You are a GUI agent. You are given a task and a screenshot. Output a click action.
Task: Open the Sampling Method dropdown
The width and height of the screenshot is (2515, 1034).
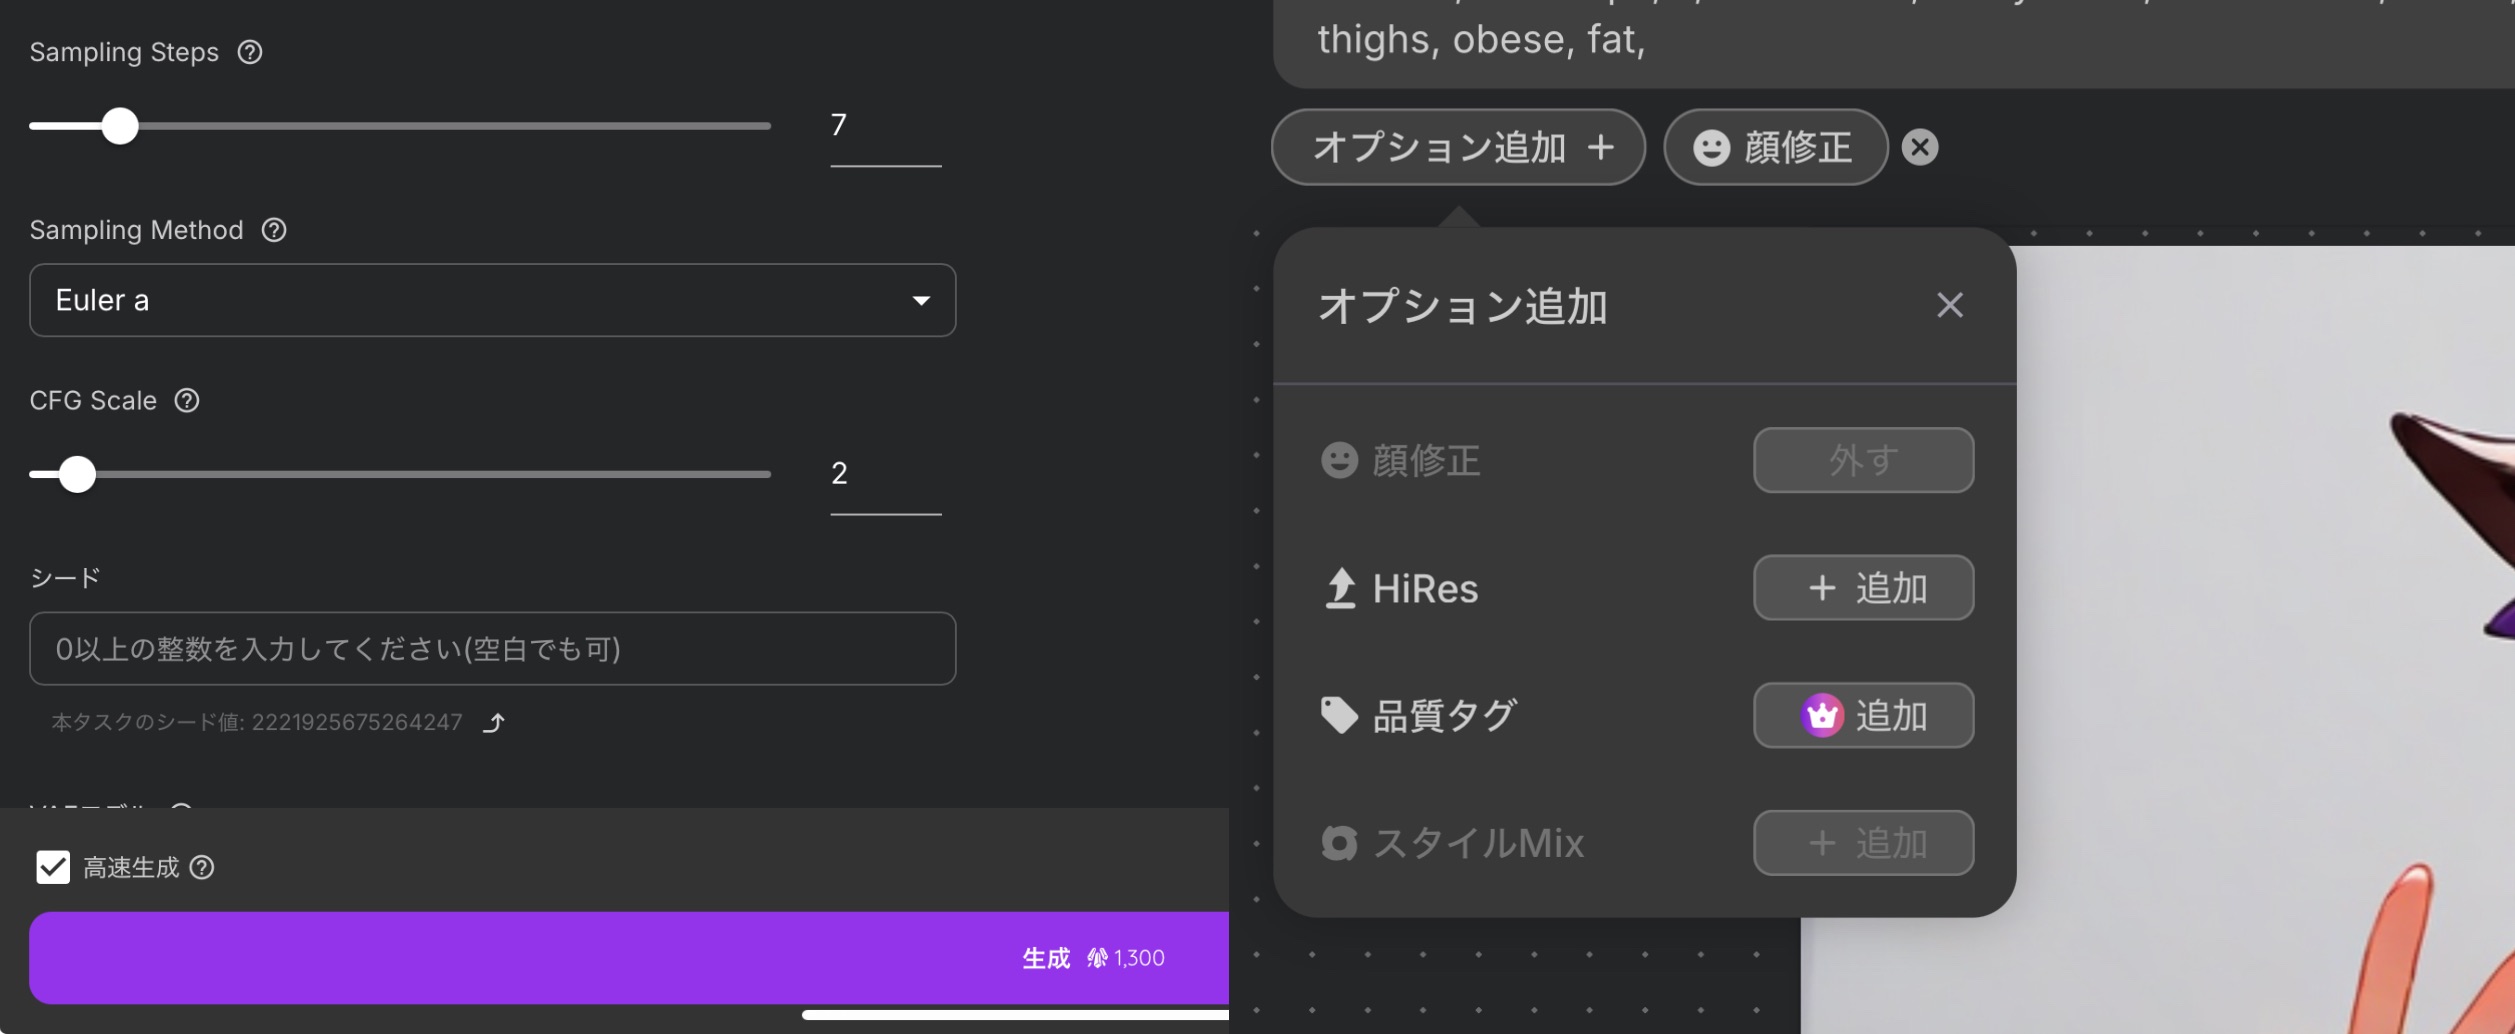[x=492, y=300]
